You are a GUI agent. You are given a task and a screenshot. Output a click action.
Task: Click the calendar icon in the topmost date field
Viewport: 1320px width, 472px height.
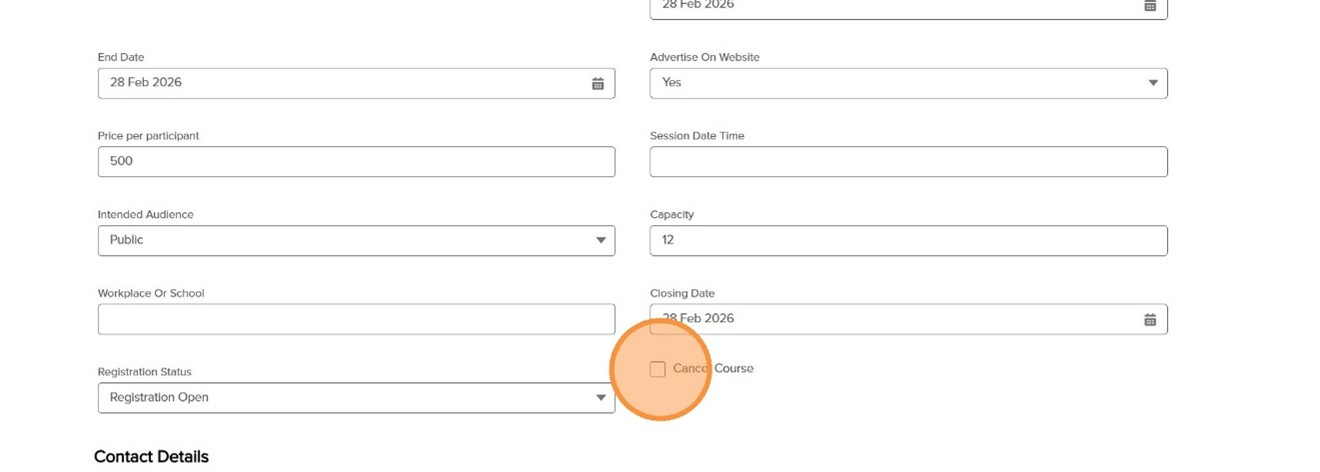point(1150,6)
